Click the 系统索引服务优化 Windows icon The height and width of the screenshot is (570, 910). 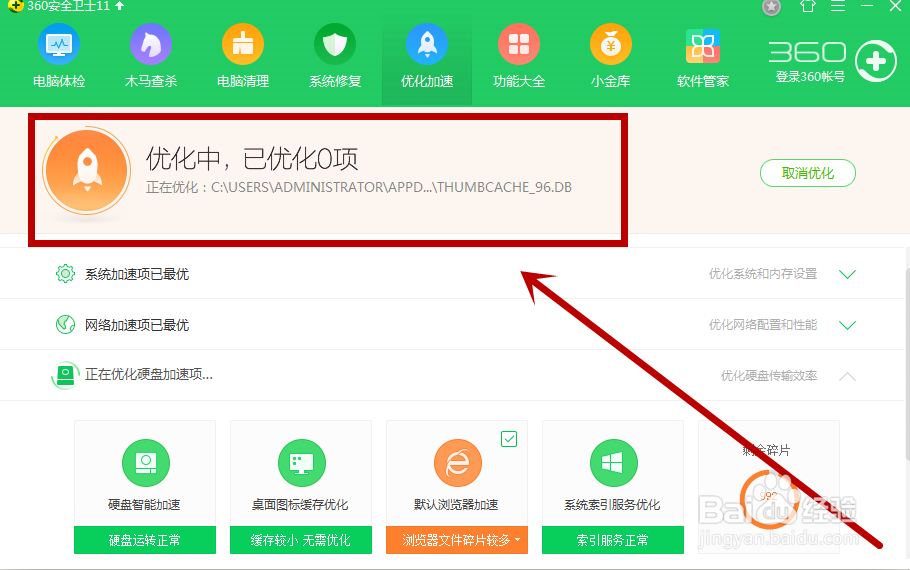[x=613, y=463]
